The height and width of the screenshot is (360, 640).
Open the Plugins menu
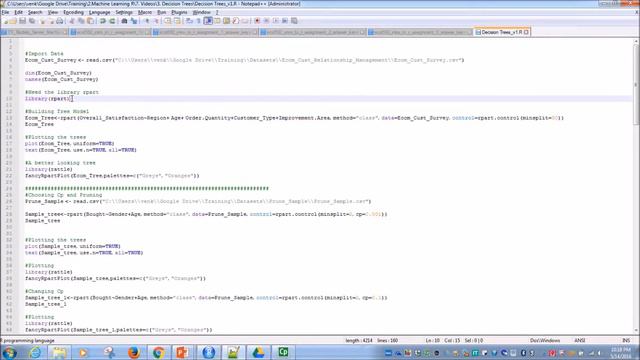179,12
